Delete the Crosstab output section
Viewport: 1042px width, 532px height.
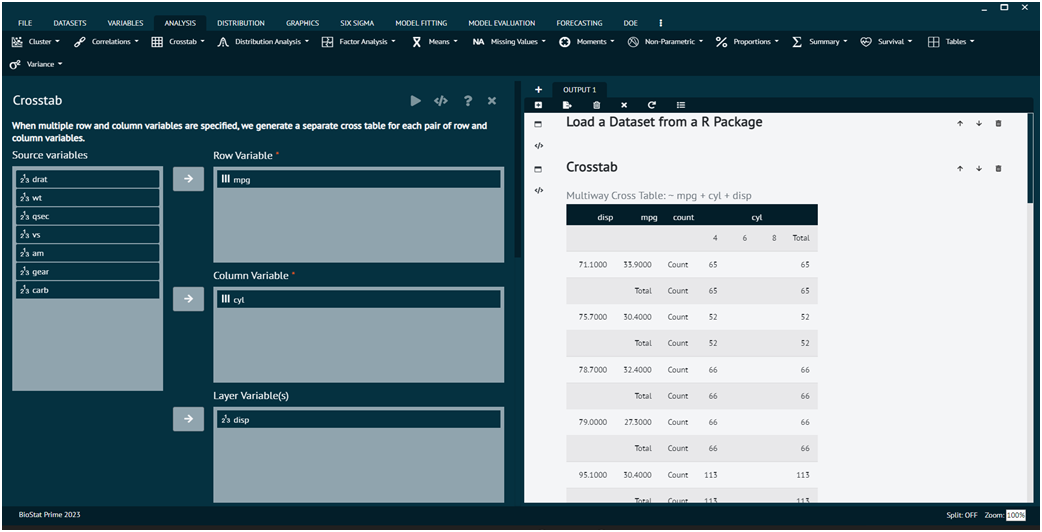click(x=998, y=169)
